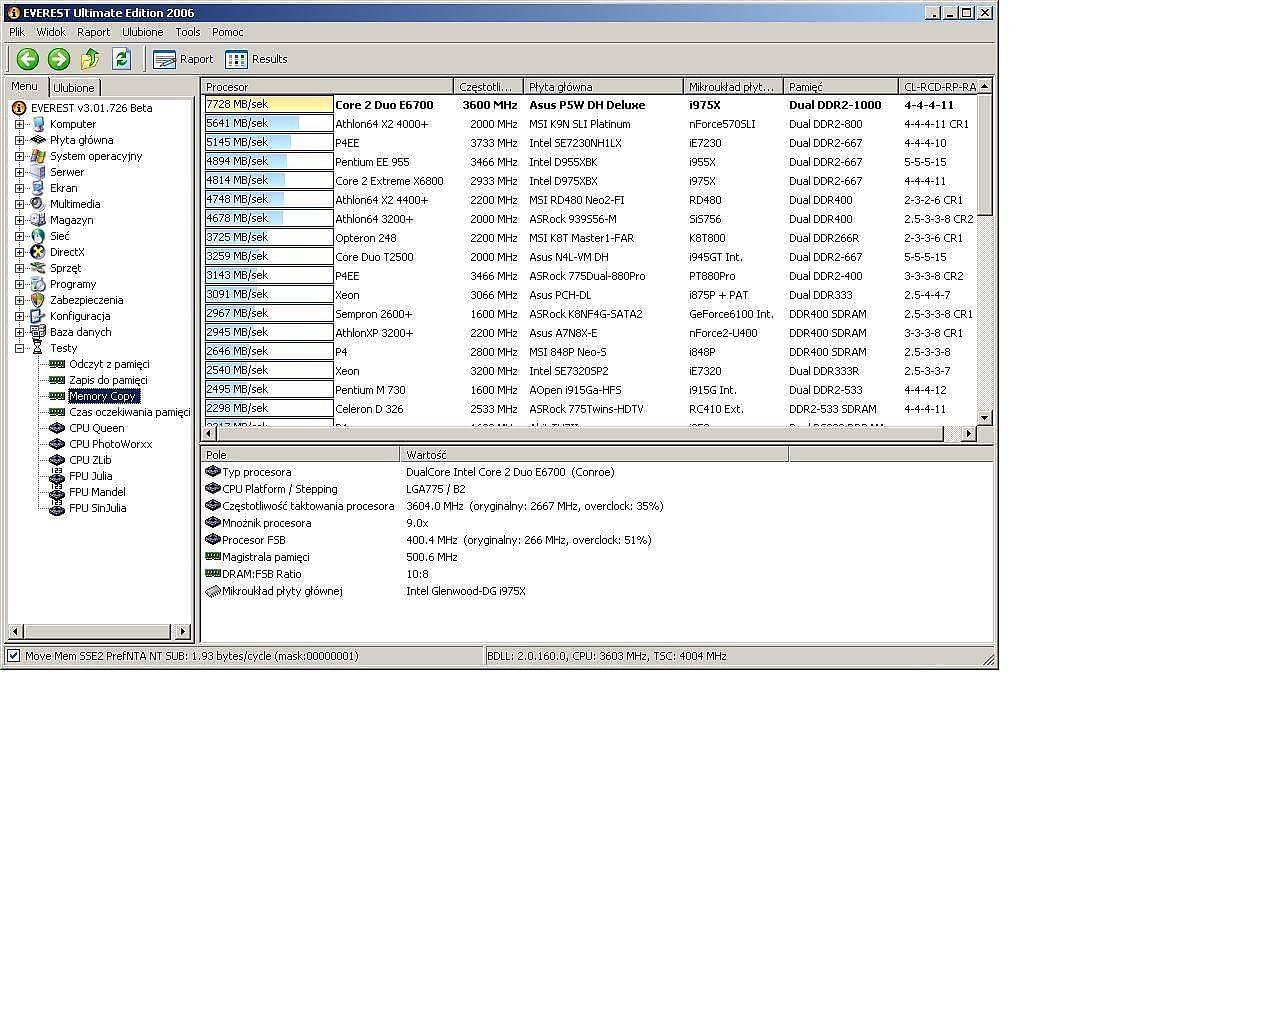Click the green Back arrow toolbar icon

click(28, 59)
